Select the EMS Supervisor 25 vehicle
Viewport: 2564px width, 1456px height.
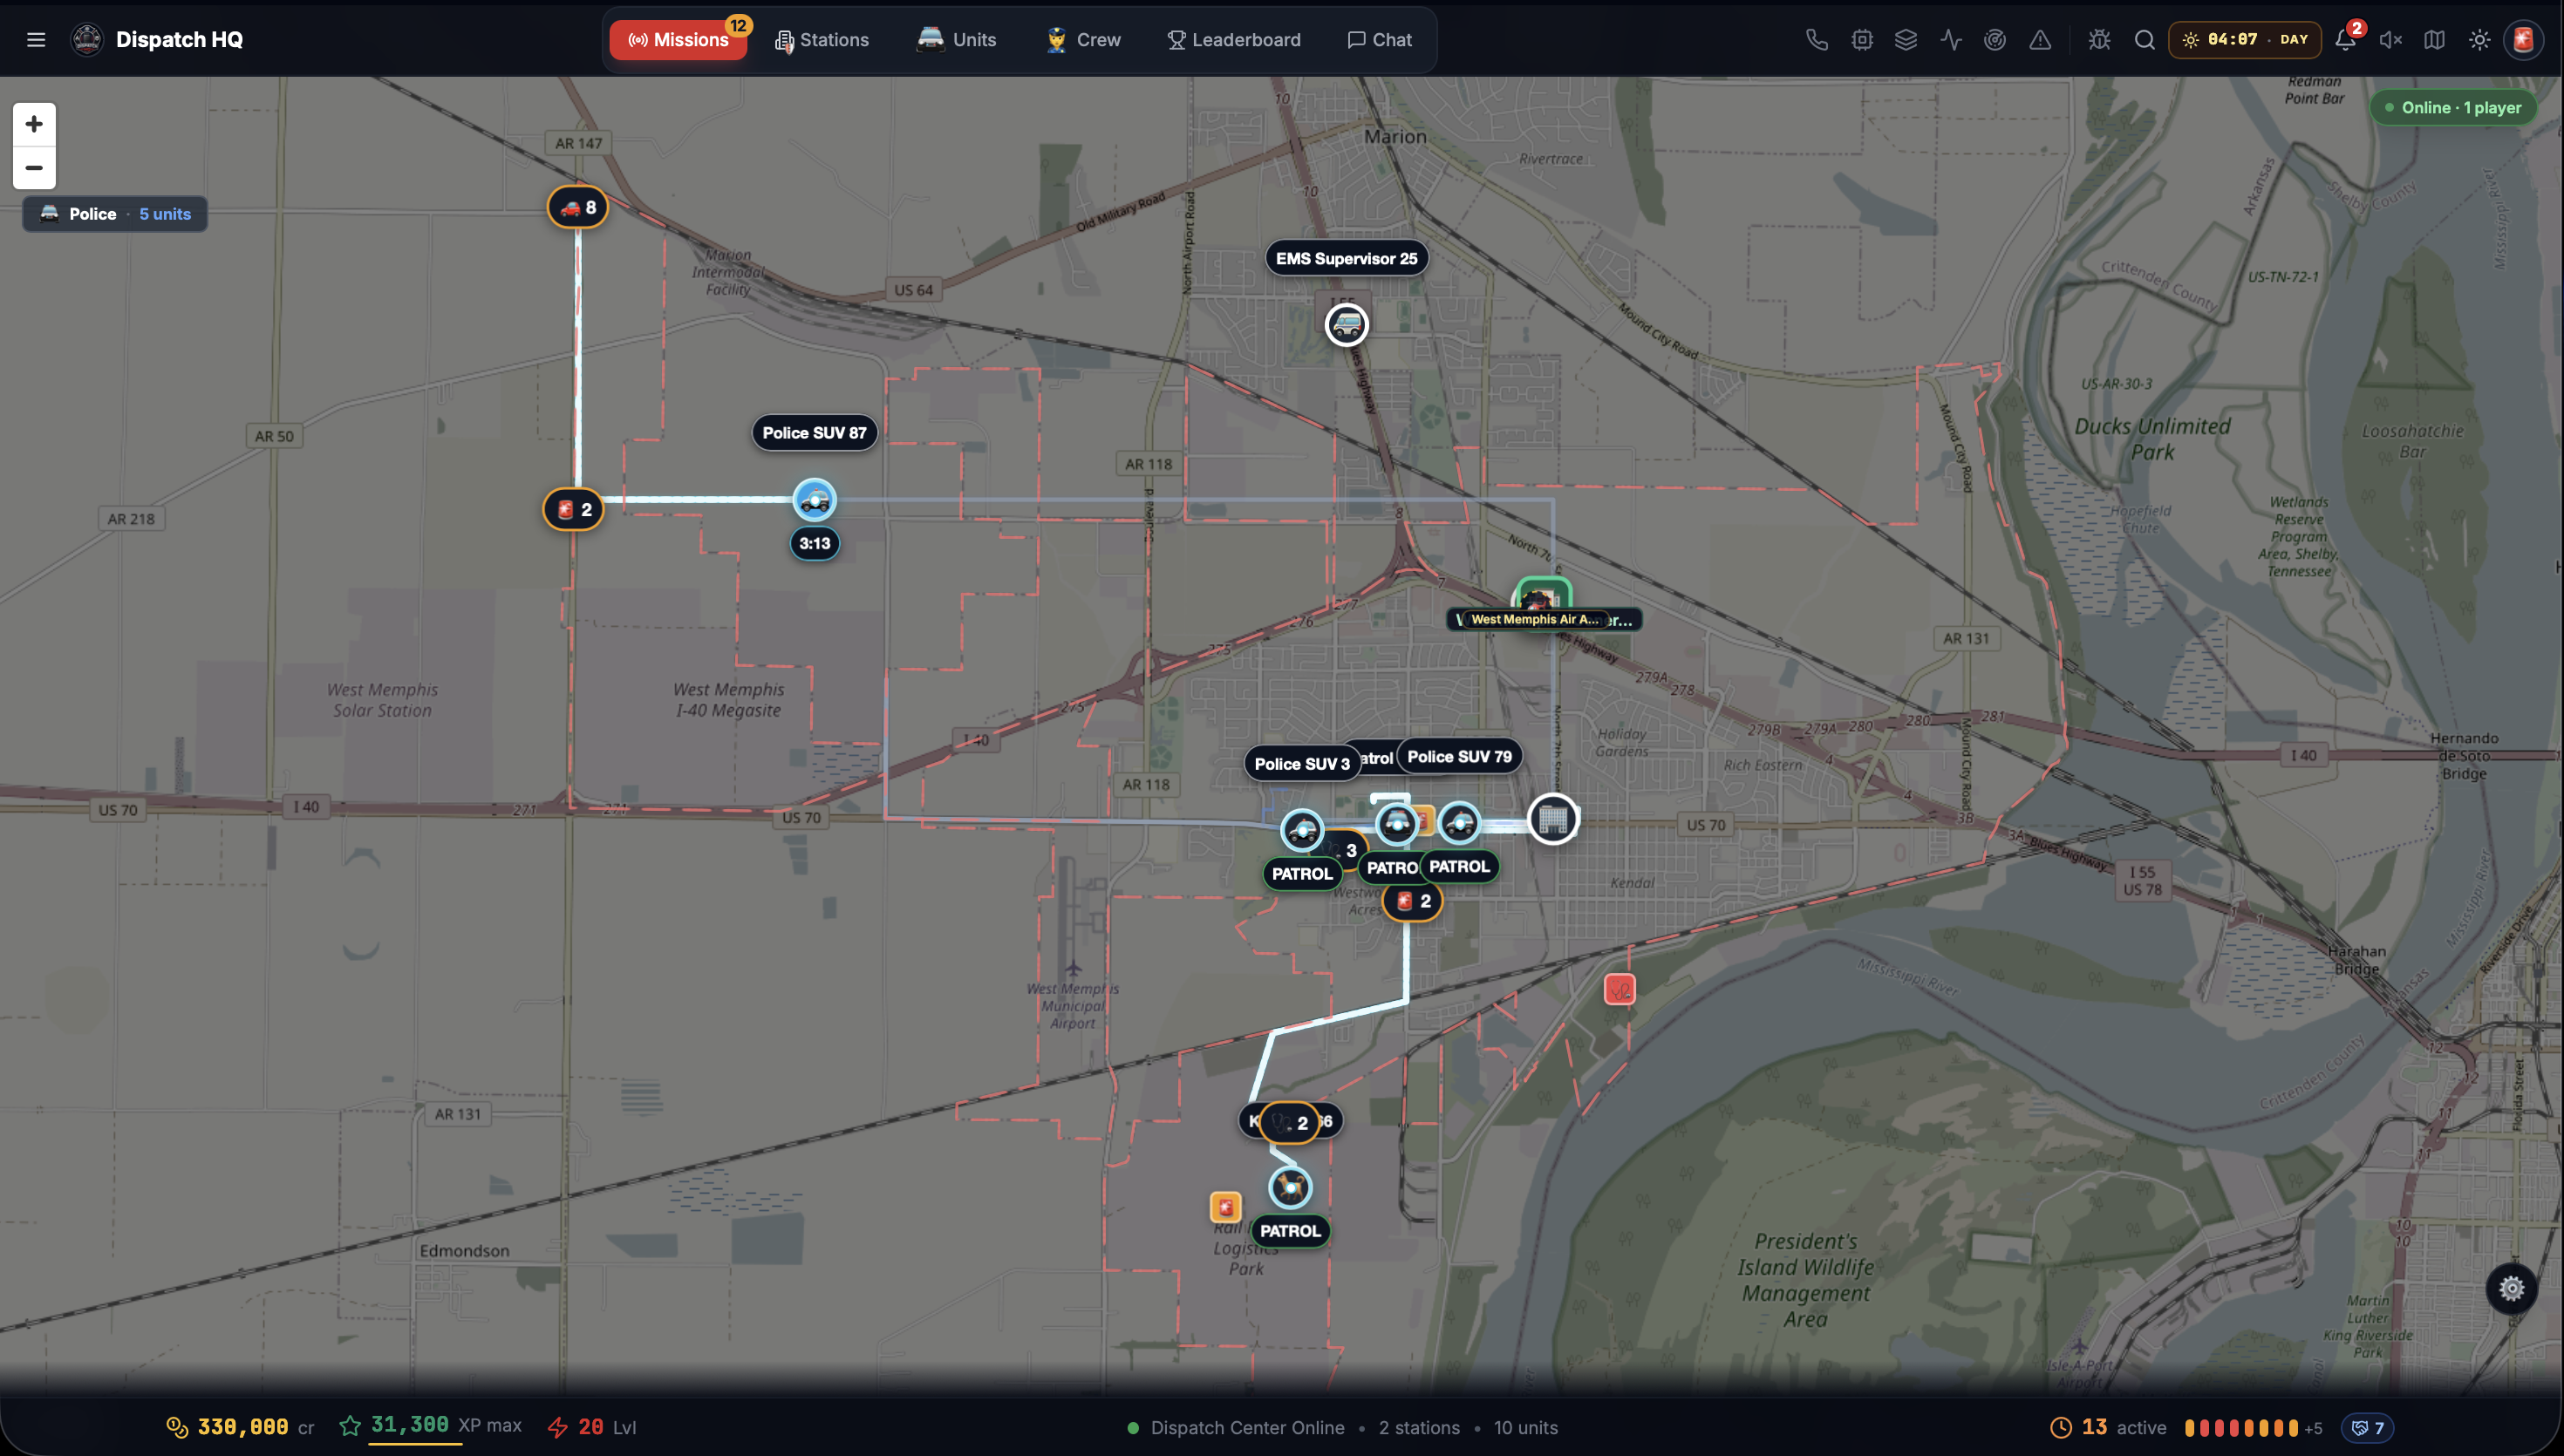tap(1346, 324)
